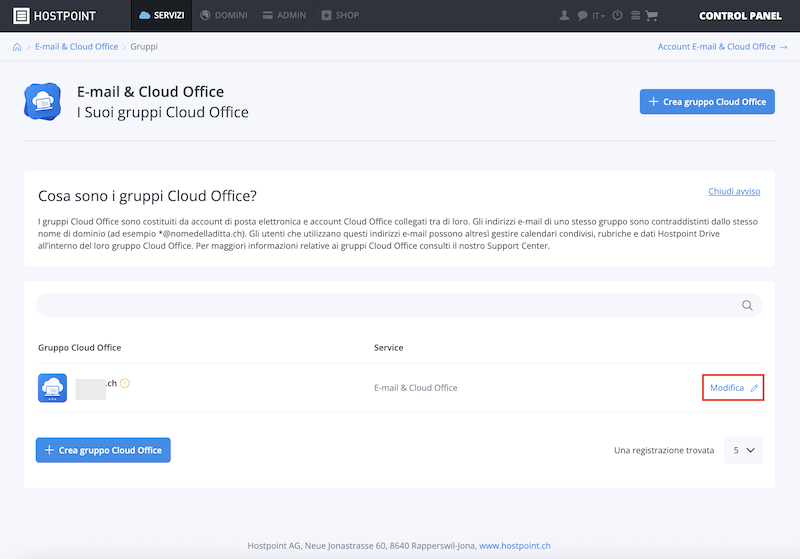This screenshot has width=800, height=559.
Task: Open the Shop tab
Action: pos(340,15)
